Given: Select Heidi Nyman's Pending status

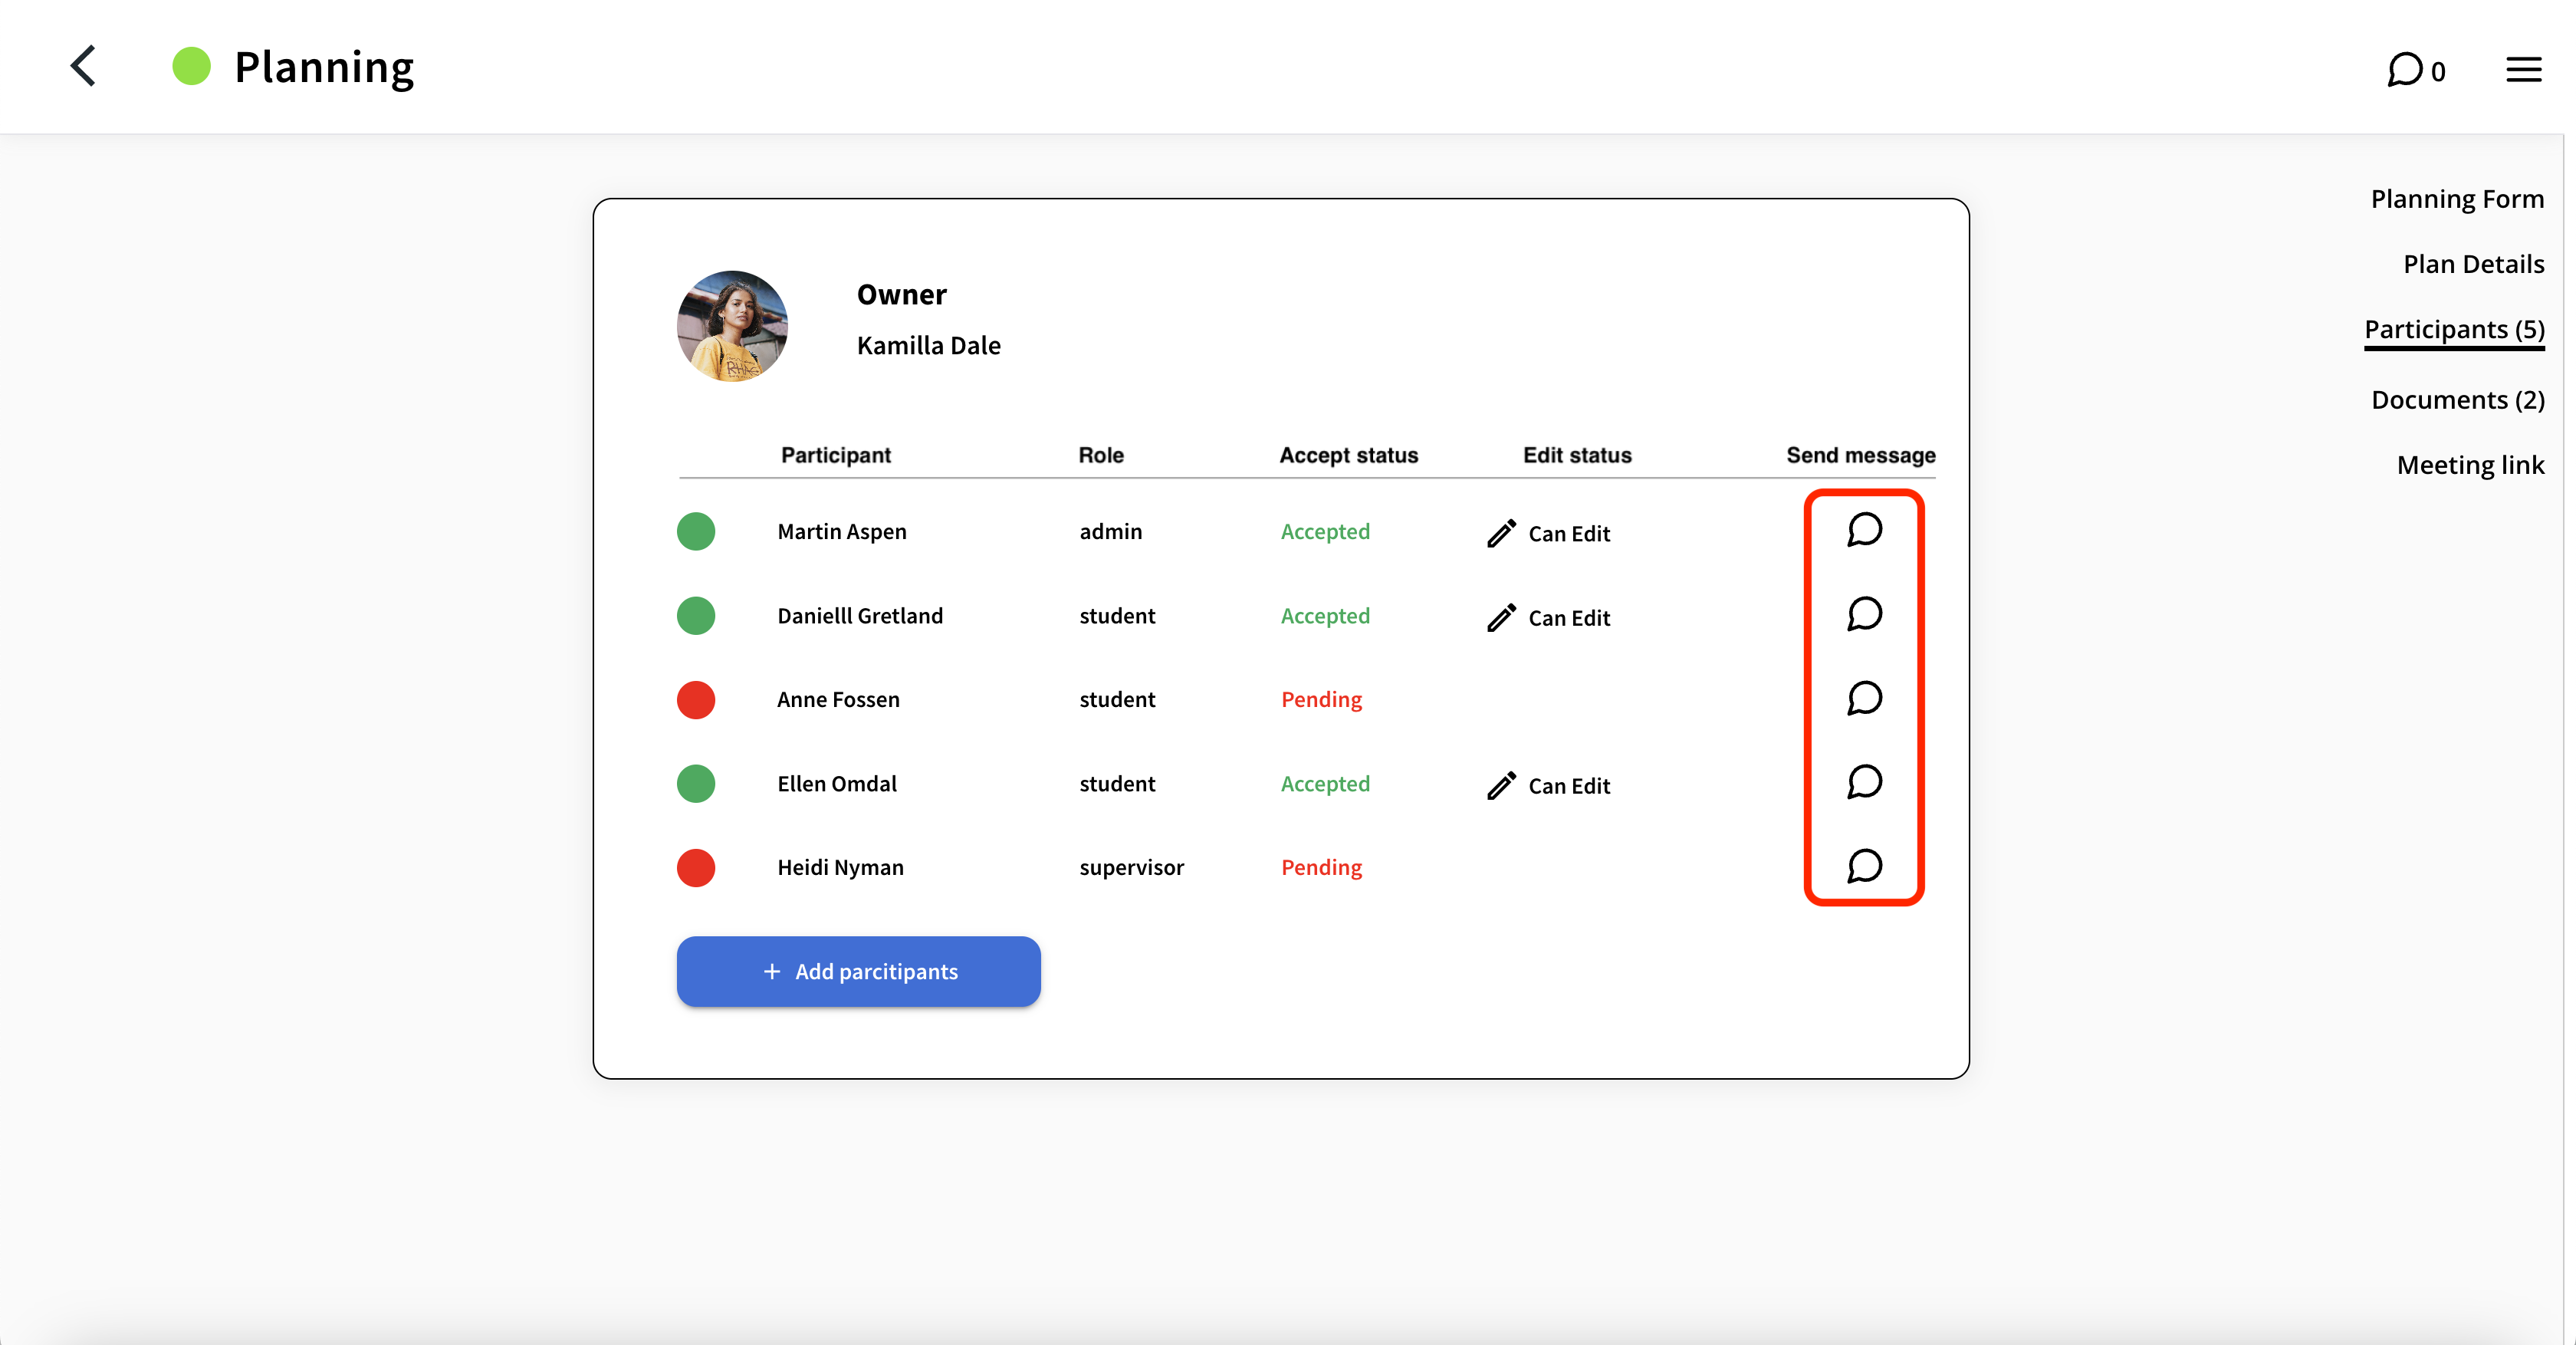Looking at the screenshot, I should click(x=1321, y=868).
